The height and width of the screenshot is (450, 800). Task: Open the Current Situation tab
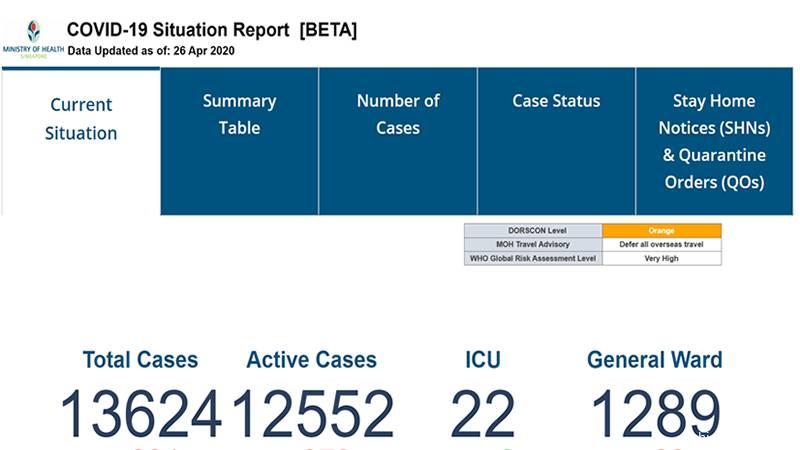click(81, 119)
